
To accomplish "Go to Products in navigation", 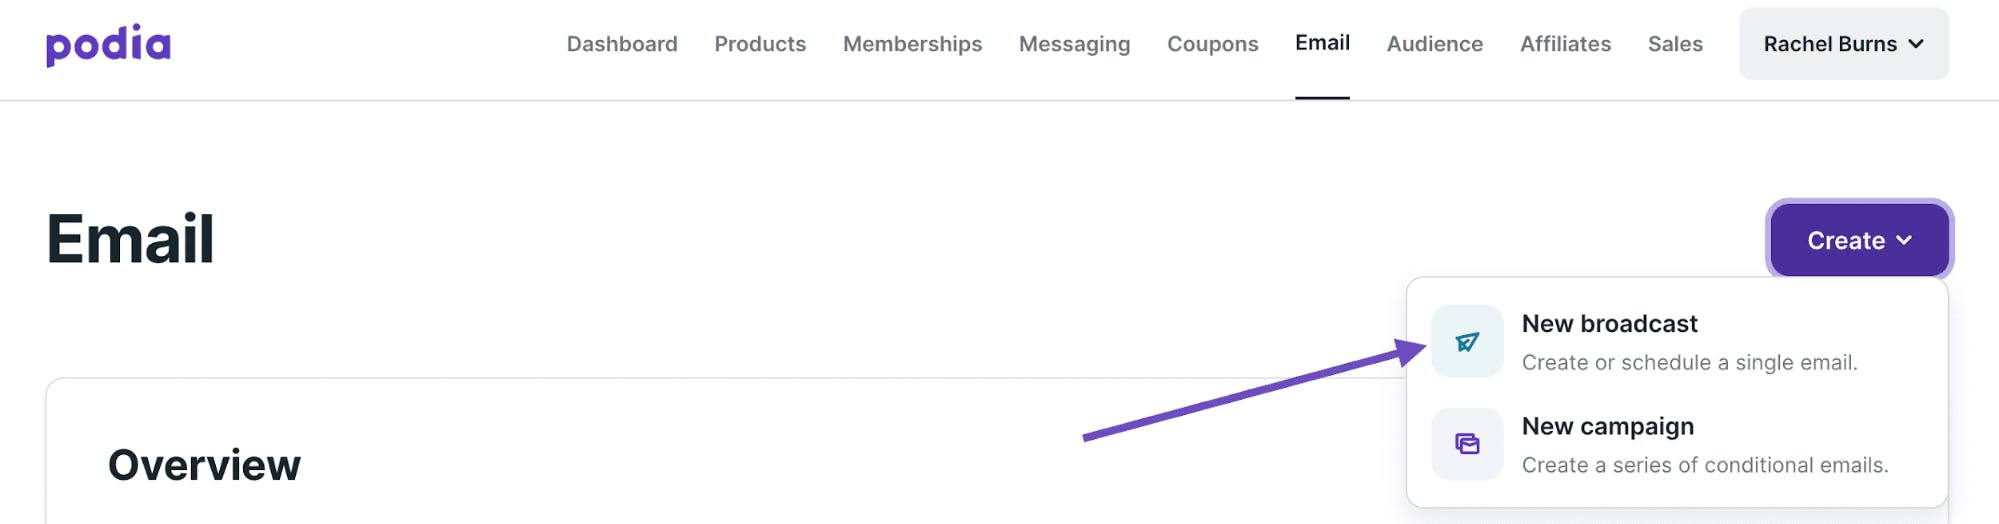I will pos(760,44).
